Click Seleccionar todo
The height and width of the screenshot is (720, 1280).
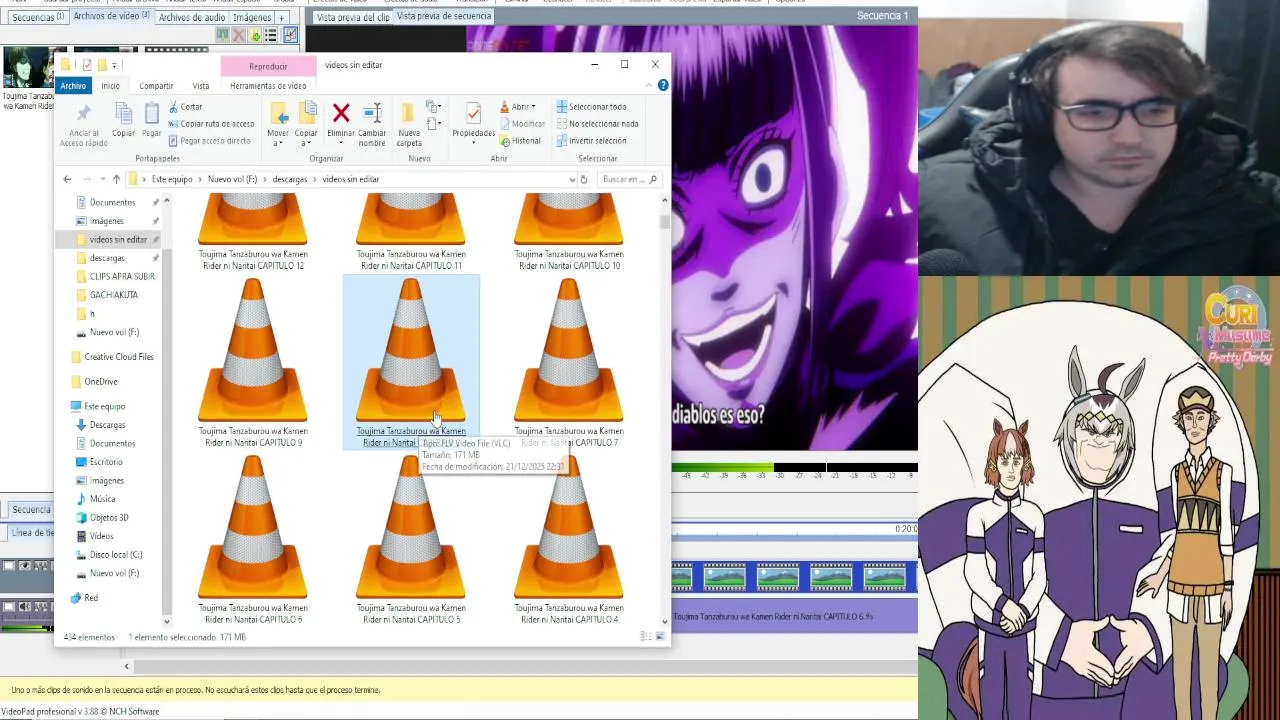click(591, 107)
